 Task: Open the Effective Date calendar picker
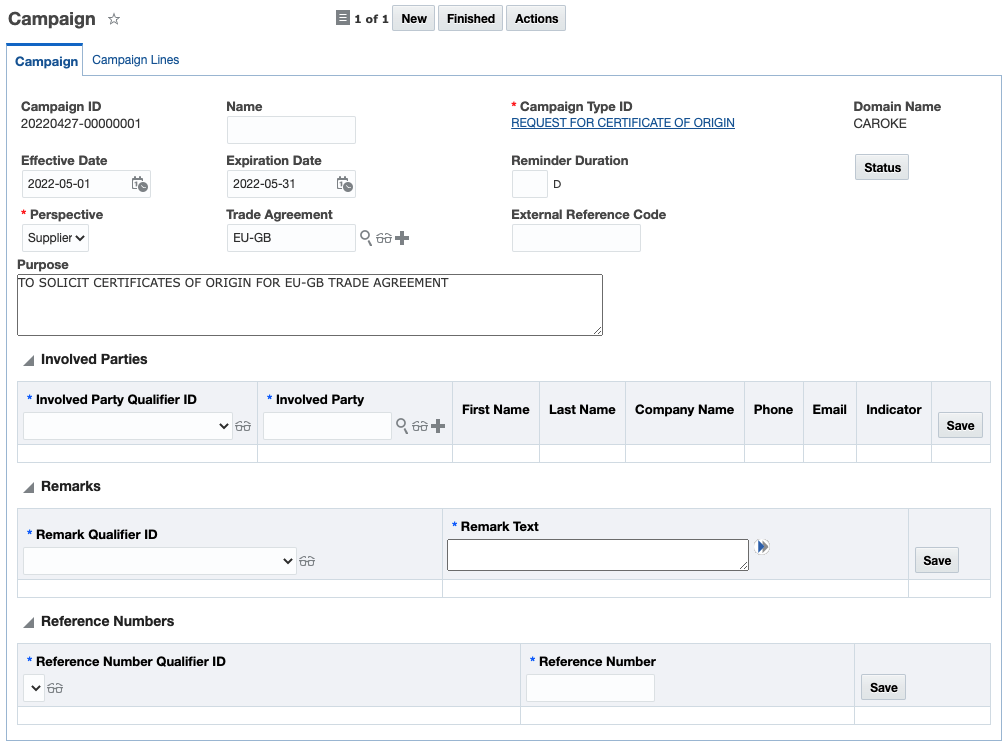coord(139,184)
